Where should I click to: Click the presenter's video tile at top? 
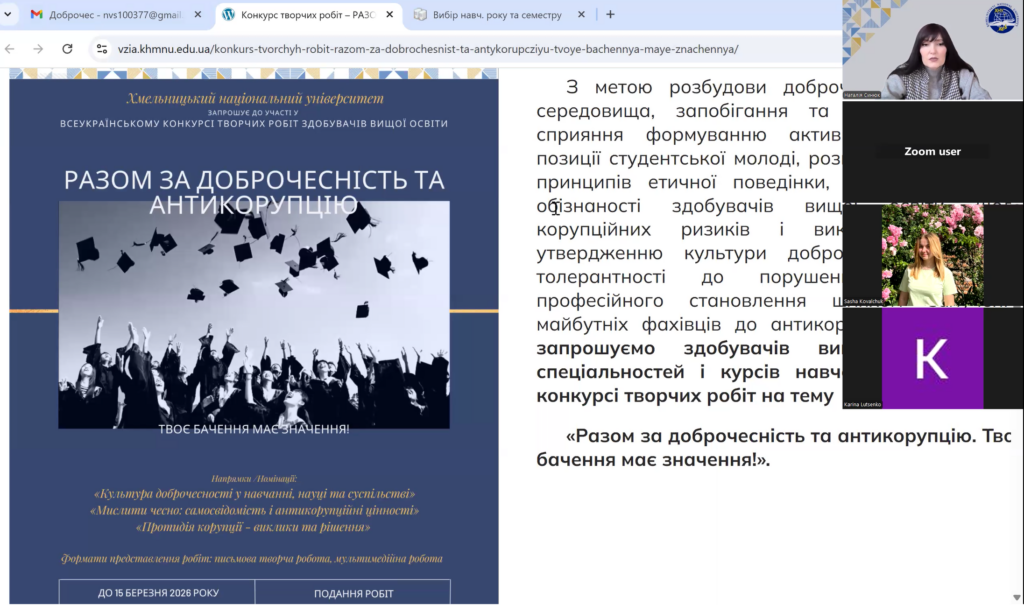click(932, 50)
